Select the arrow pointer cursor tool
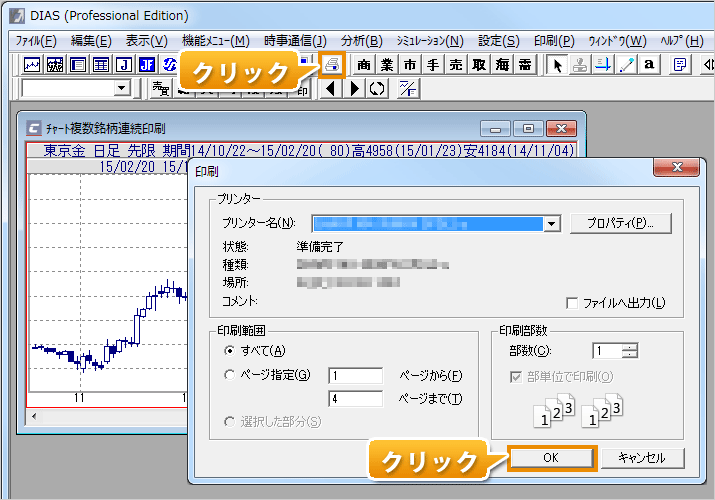Image resolution: width=715 pixels, height=500 pixels. click(x=558, y=65)
